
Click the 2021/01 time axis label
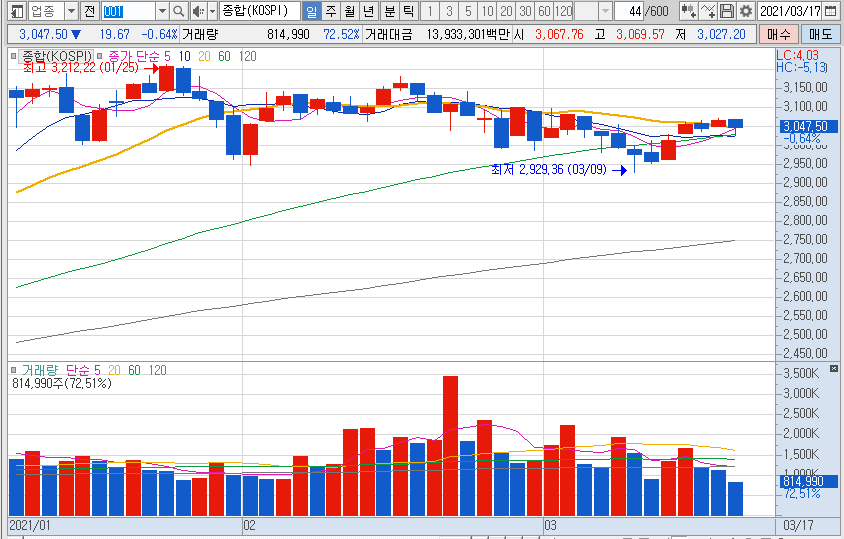click(x=30, y=525)
